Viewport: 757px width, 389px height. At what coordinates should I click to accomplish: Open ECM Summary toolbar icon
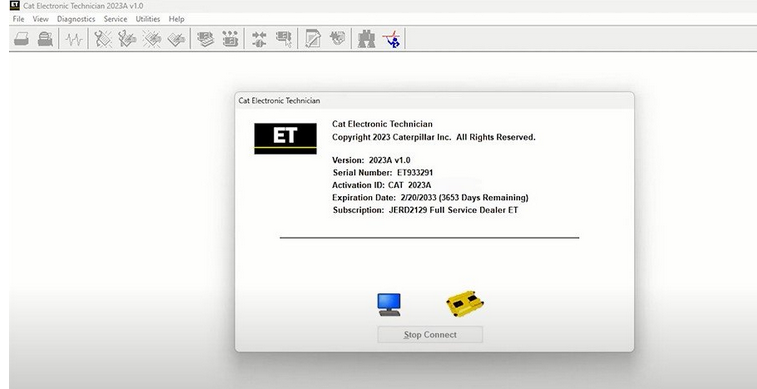tap(206, 39)
